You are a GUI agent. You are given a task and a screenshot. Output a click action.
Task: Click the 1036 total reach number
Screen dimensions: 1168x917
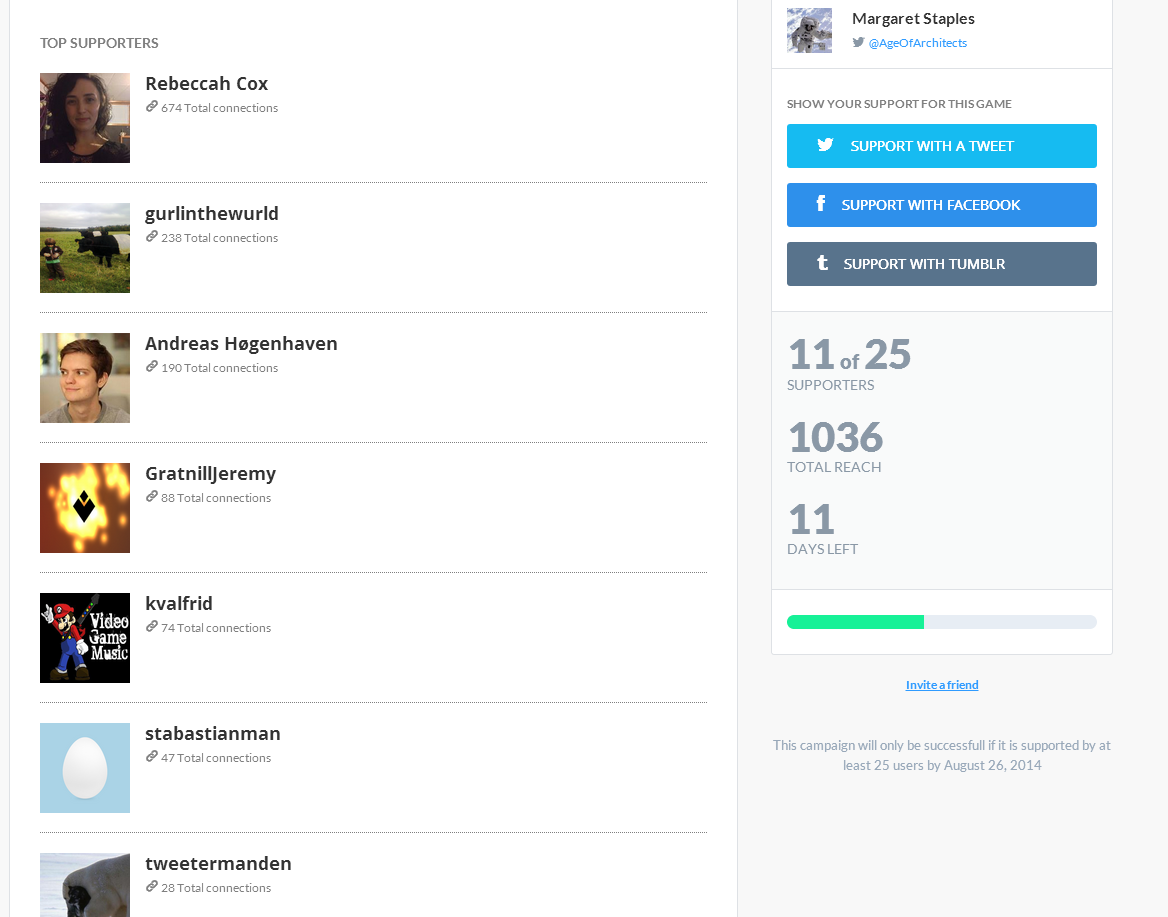point(836,437)
